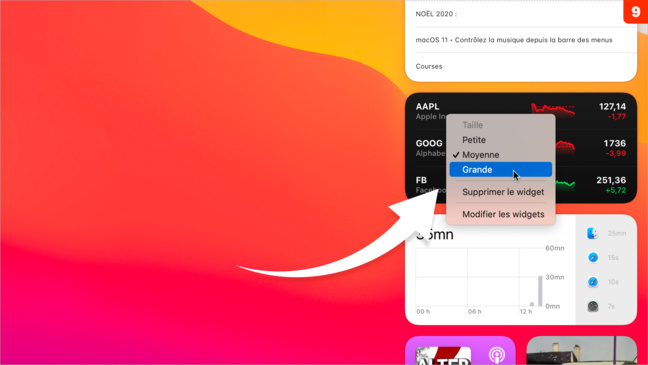Open the photo widget with the rooftops
This screenshot has width=648, height=365.
tap(581, 351)
